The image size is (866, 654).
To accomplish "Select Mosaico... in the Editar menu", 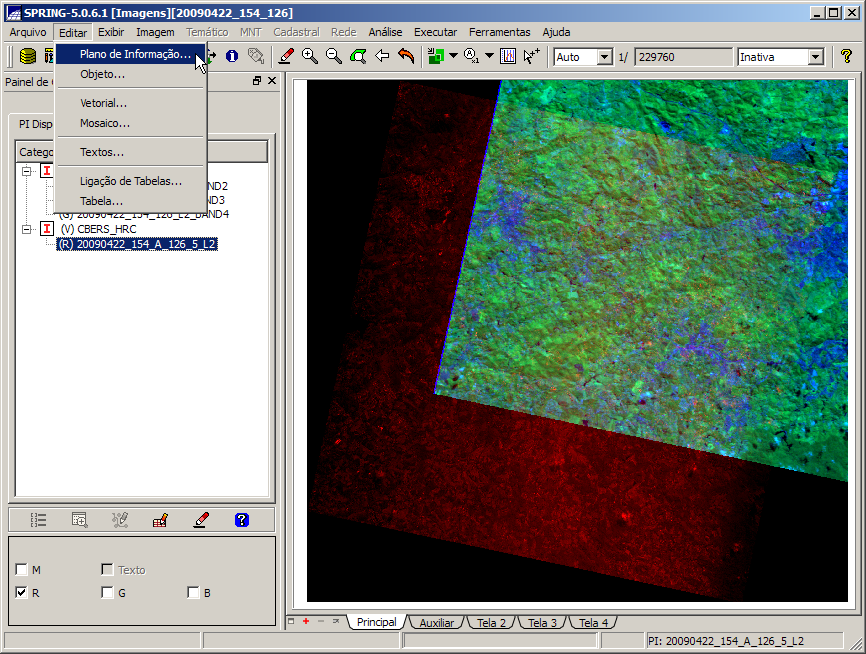I will coord(105,123).
